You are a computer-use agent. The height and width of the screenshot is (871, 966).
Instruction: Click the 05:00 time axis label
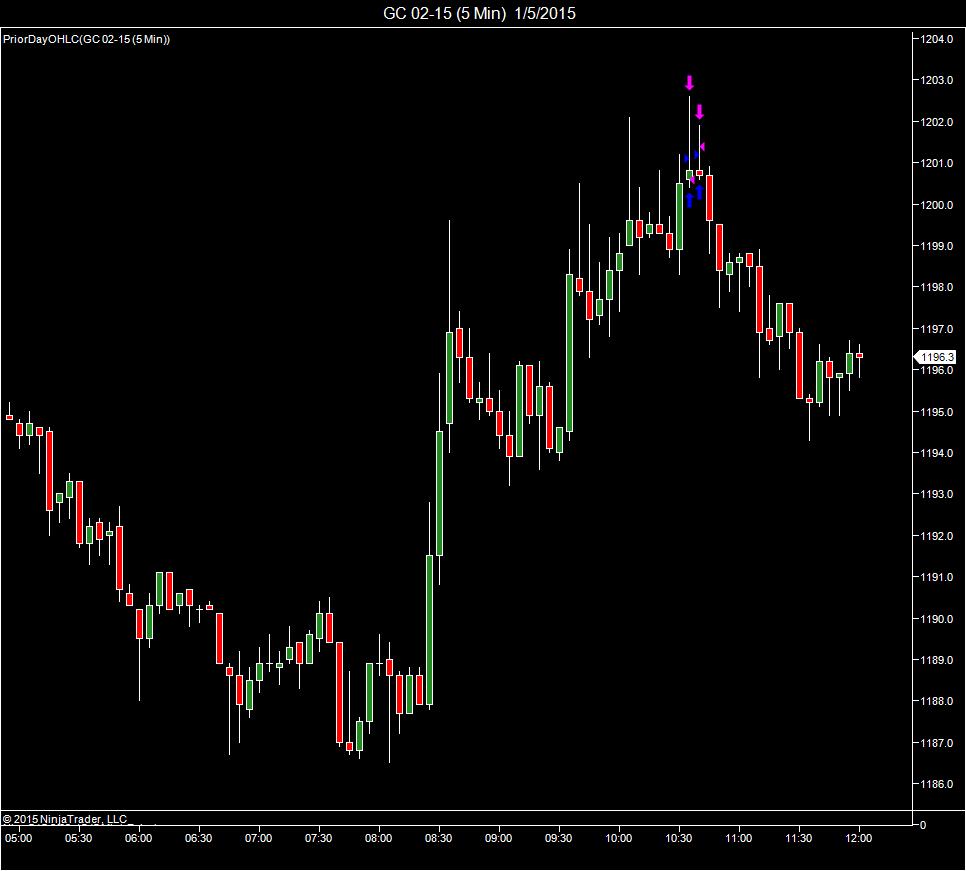coord(18,838)
